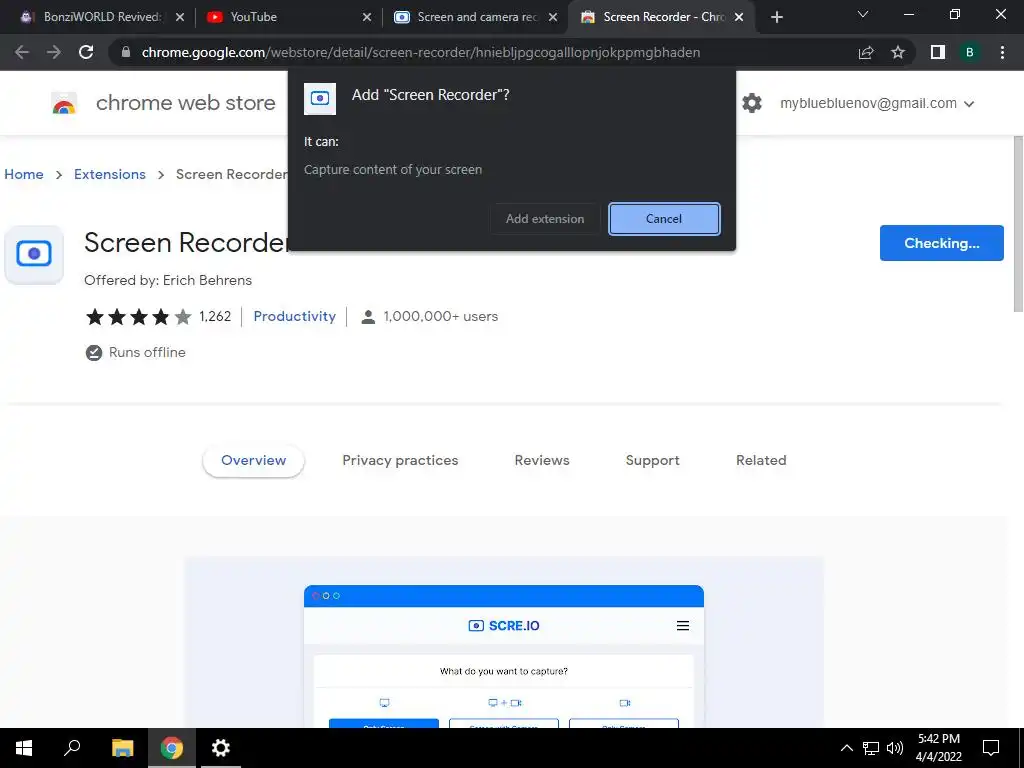Screen dimensions: 1024x768
Task: Open Chrome's three-dot menu
Action: point(1002,52)
